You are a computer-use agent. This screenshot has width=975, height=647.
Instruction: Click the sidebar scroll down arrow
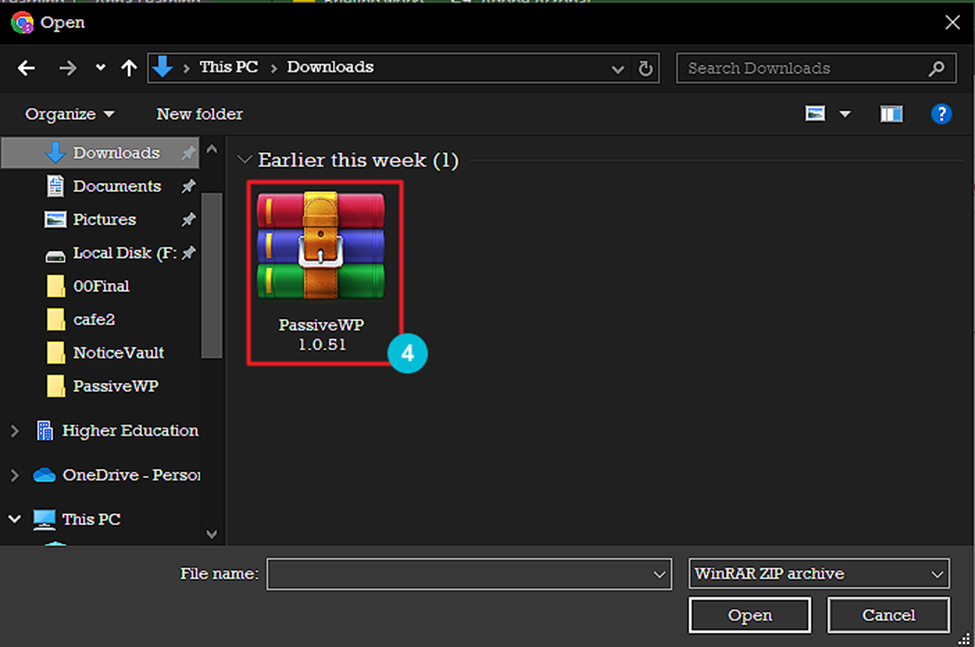211,535
